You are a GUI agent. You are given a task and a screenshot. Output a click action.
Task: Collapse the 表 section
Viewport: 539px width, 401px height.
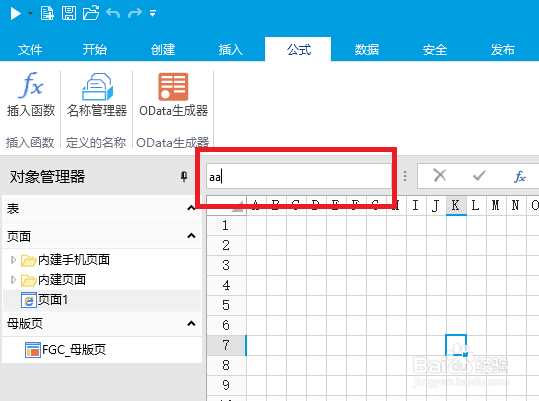click(191, 208)
